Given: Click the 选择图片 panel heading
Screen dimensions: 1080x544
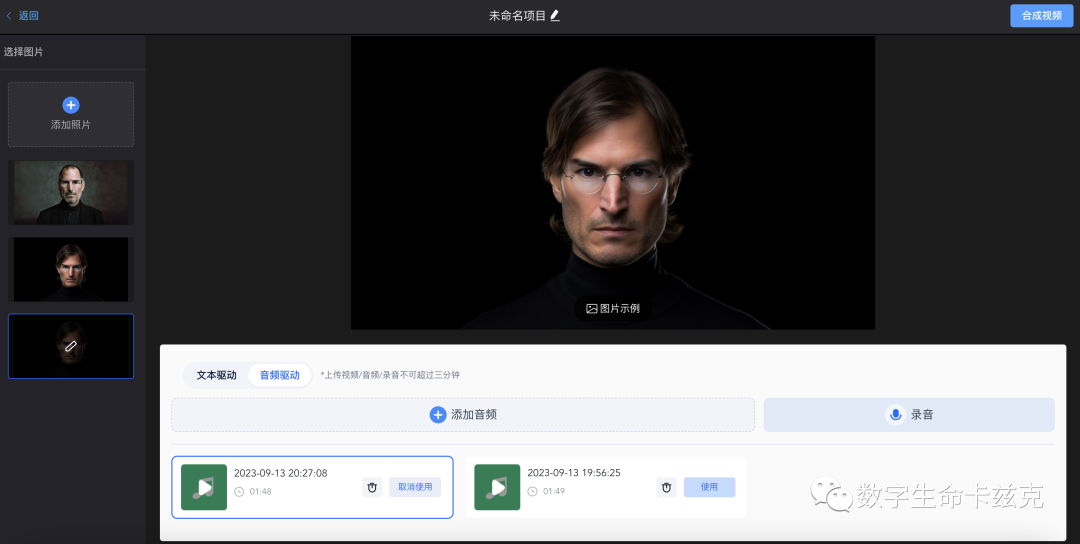Looking at the screenshot, I should pos(23,52).
